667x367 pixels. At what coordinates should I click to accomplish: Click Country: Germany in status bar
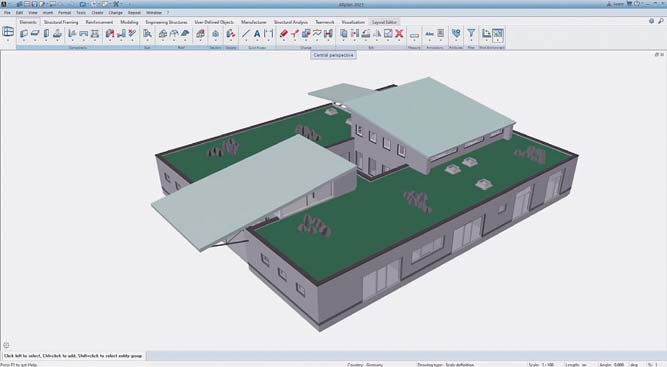pos(365,364)
